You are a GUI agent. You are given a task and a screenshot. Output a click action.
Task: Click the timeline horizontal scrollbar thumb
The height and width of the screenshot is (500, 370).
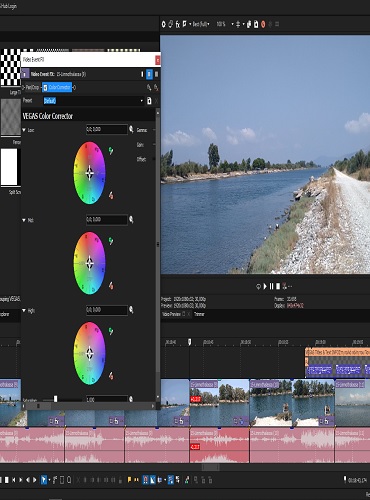(210, 467)
